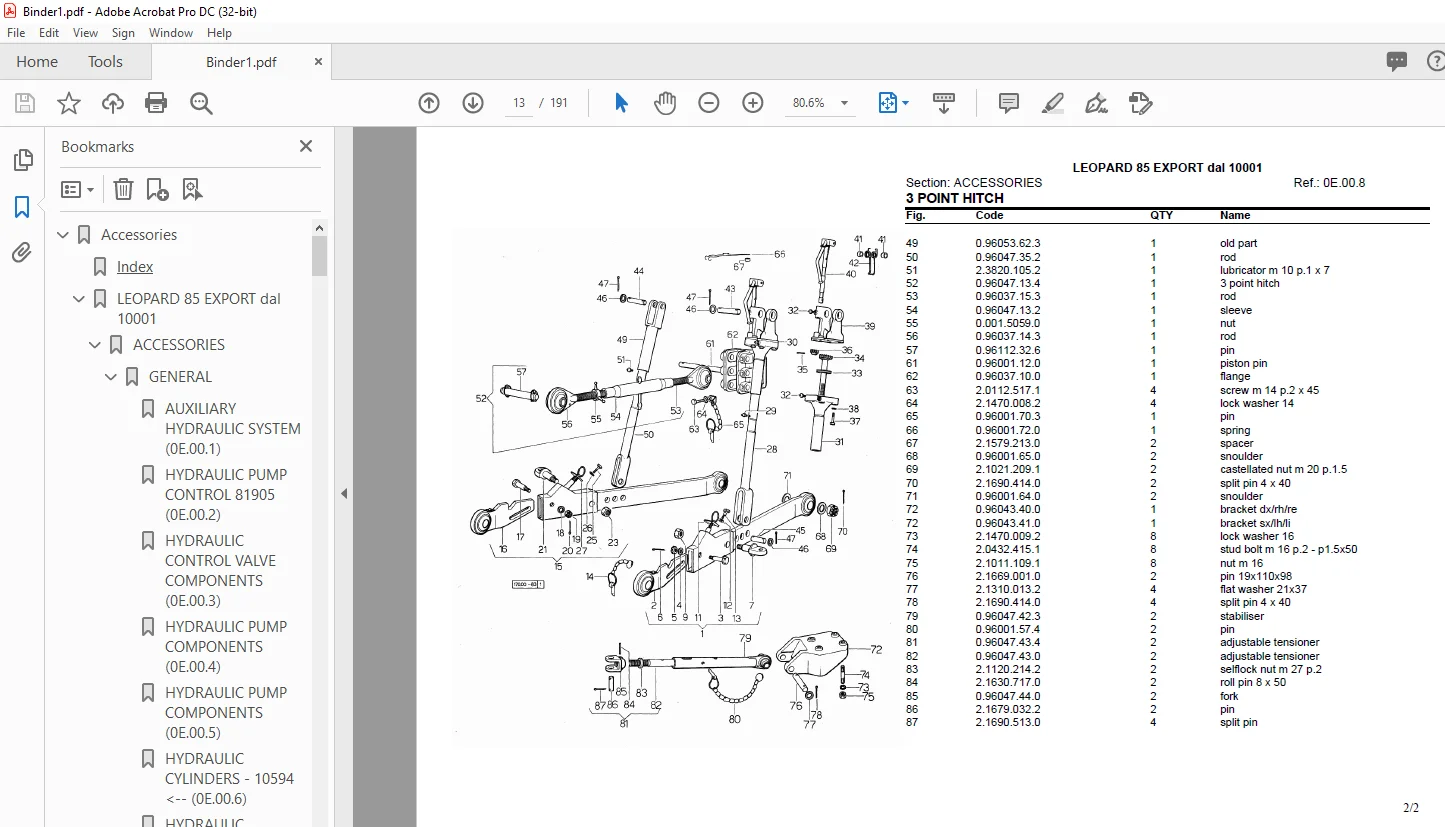Viewport: 1445px width, 827px height.
Task: Select the arrow selection tool
Action: click(621, 103)
